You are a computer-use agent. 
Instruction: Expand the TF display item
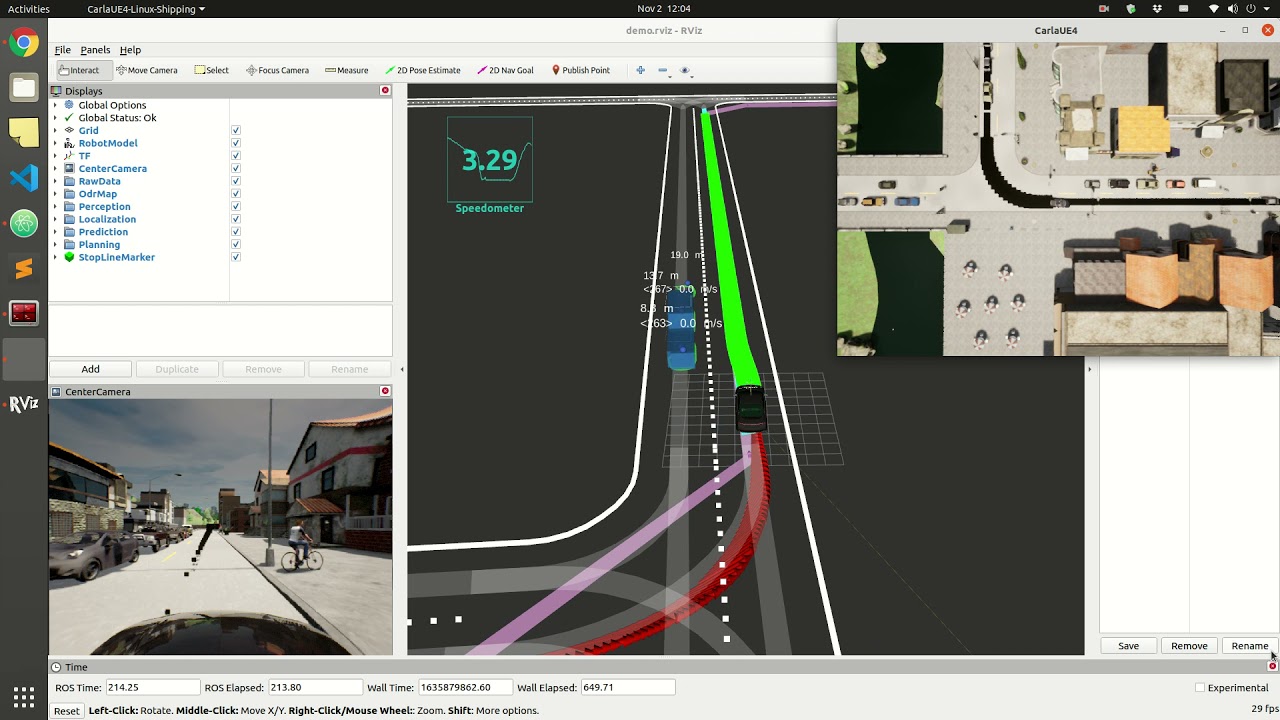coord(56,156)
